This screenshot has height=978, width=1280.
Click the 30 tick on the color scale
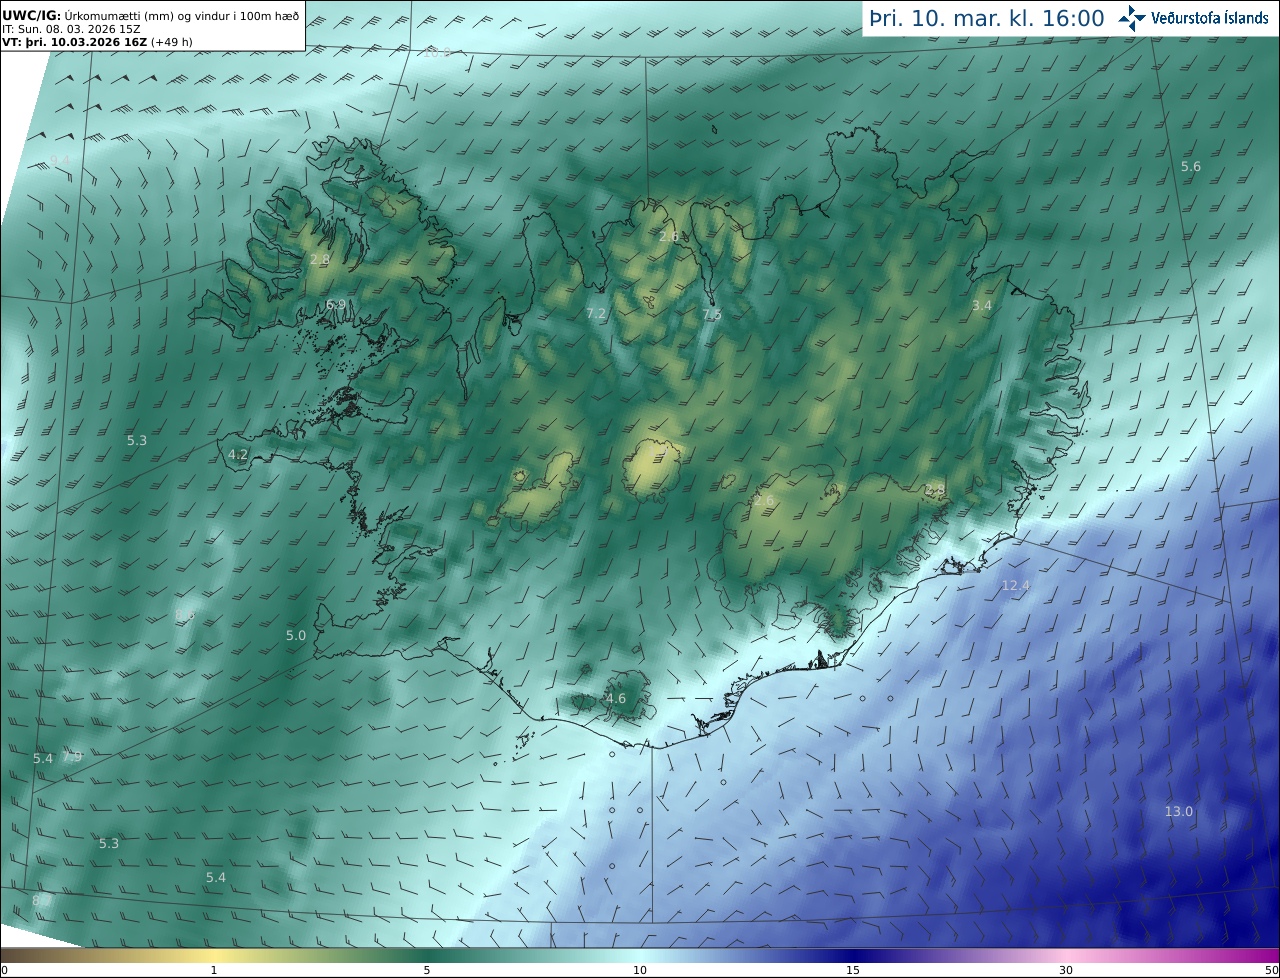(1066, 970)
